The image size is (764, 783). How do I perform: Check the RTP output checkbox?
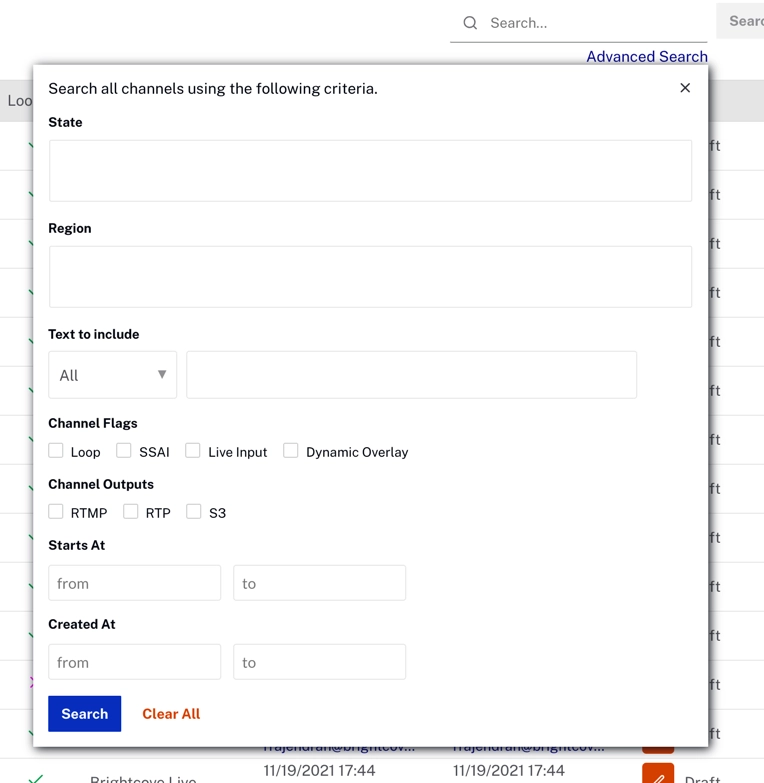click(131, 512)
